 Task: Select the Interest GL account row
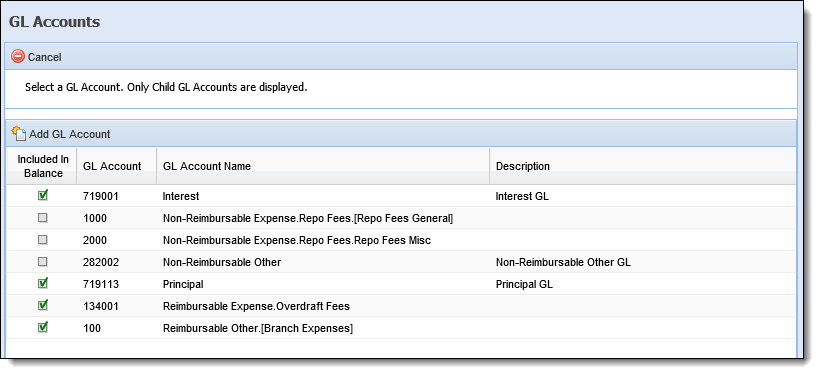click(x=401, y=196)
